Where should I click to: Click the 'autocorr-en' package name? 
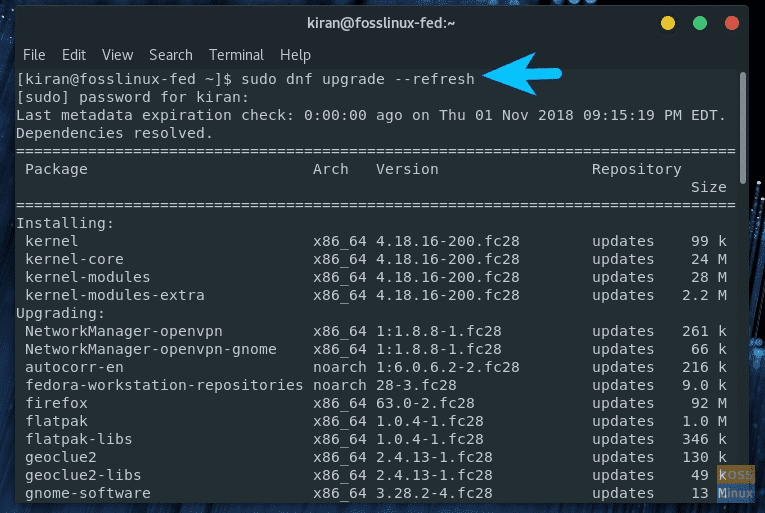pyautogui.click(x=74, y=368)
